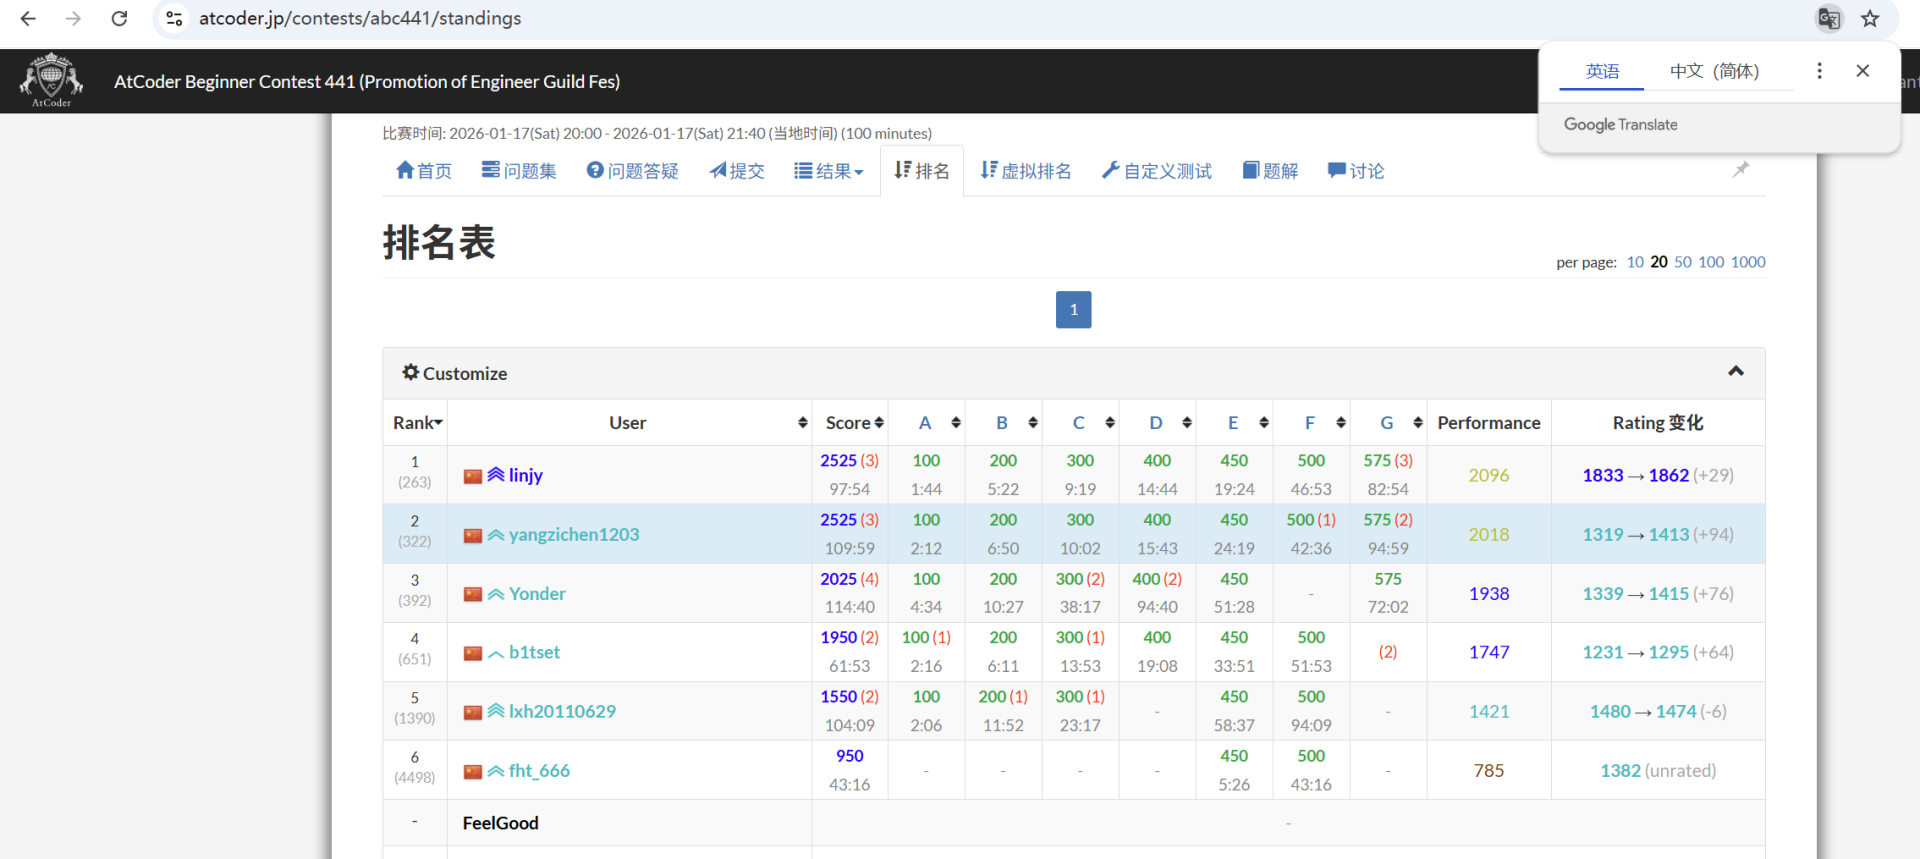Open the 提交 tab
Screen dimensions: 1920x859
737,171
